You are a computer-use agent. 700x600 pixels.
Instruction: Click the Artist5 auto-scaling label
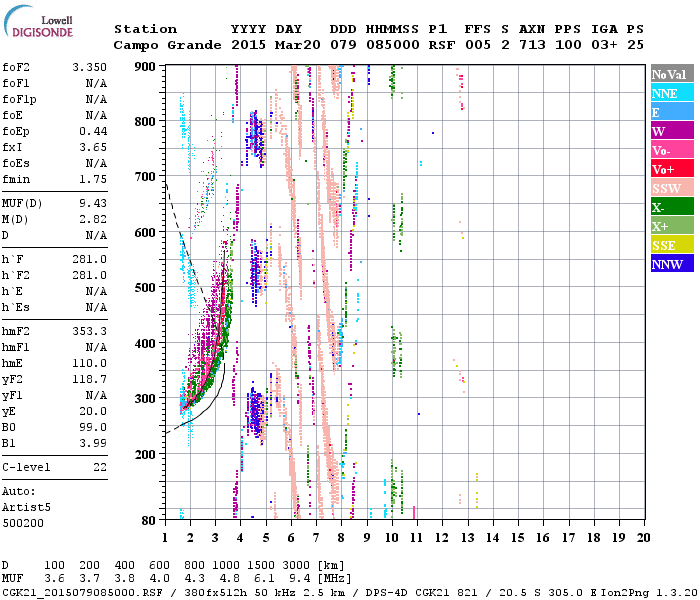[26, 508]
